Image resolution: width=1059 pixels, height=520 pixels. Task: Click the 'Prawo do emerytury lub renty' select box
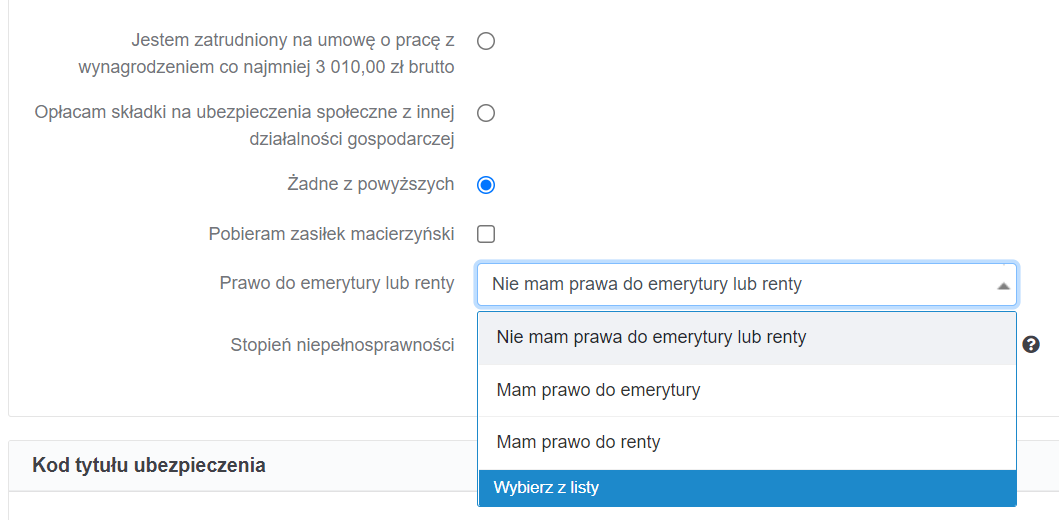[x=746, y=284]
